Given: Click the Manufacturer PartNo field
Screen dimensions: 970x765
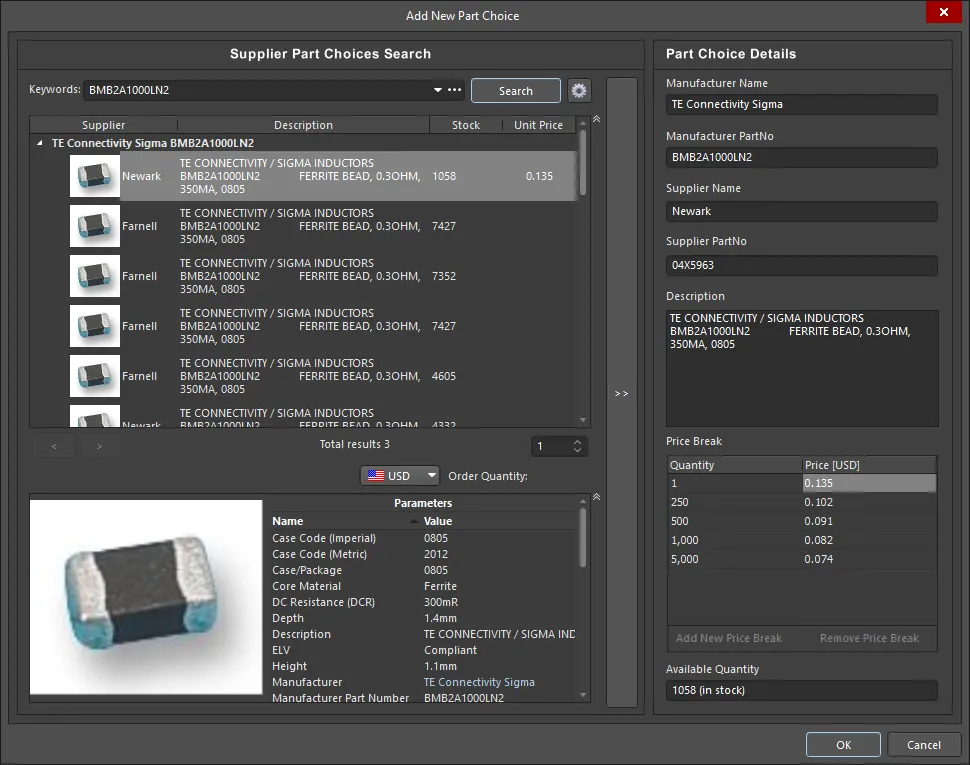Looking at the screenshot, I should point(802,157).
